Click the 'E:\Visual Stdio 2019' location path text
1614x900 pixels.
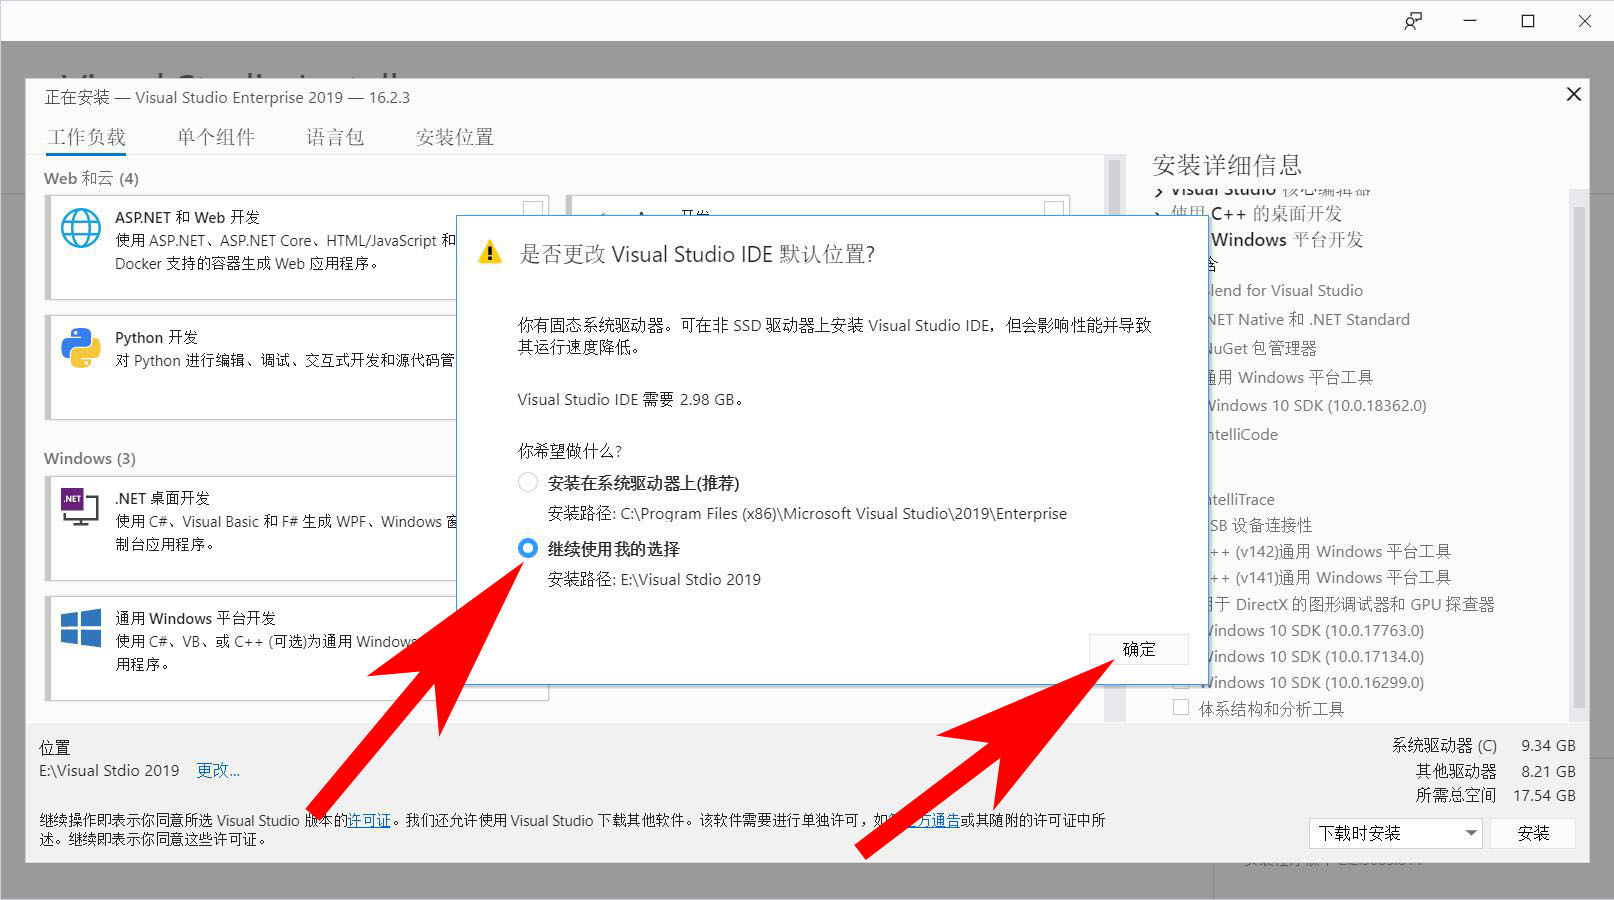point(109,770)
